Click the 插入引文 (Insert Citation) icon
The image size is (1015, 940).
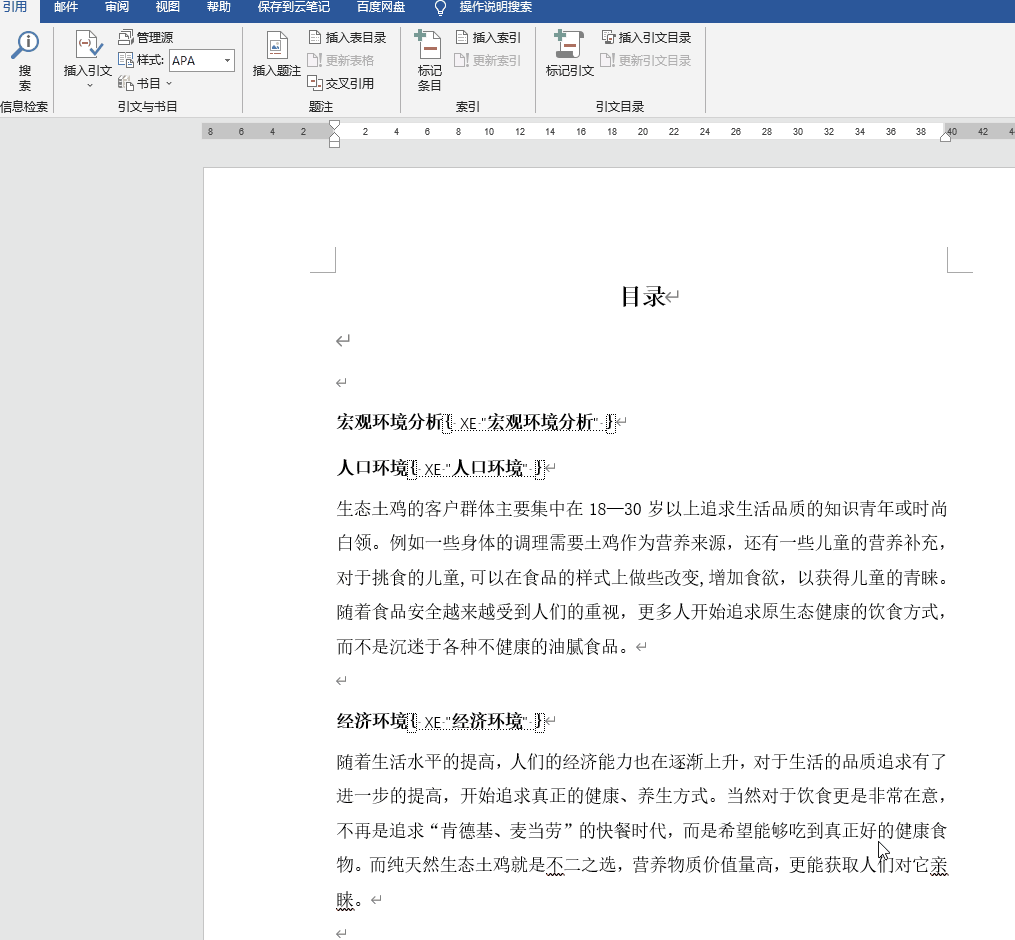88,53
